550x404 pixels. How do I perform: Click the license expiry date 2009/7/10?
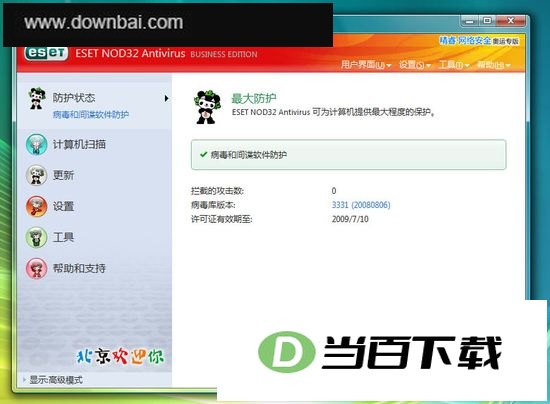(350, 219)
